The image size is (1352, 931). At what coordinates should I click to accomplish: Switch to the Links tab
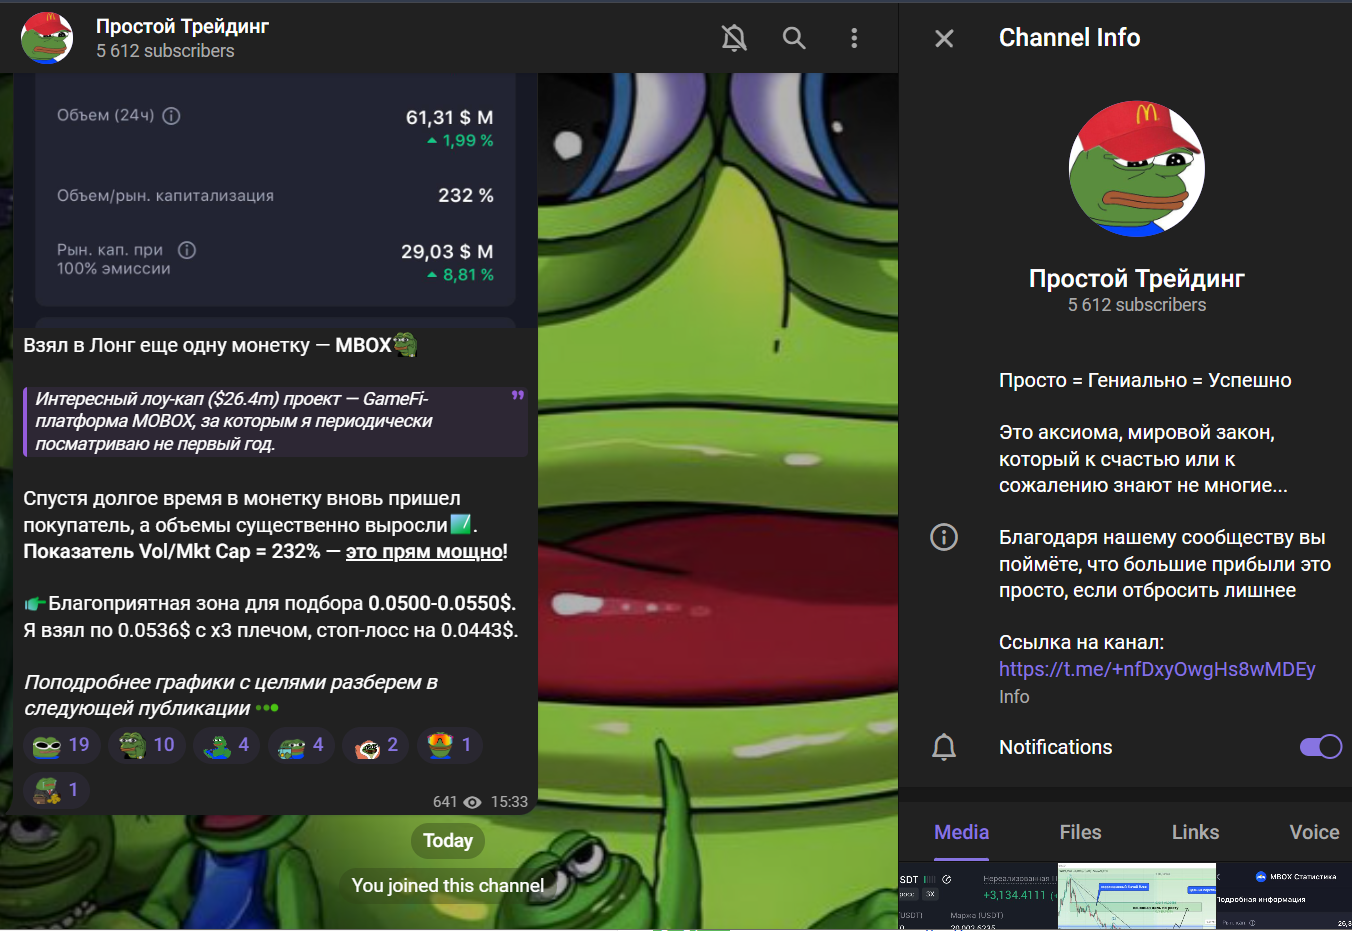[1195, 832]
